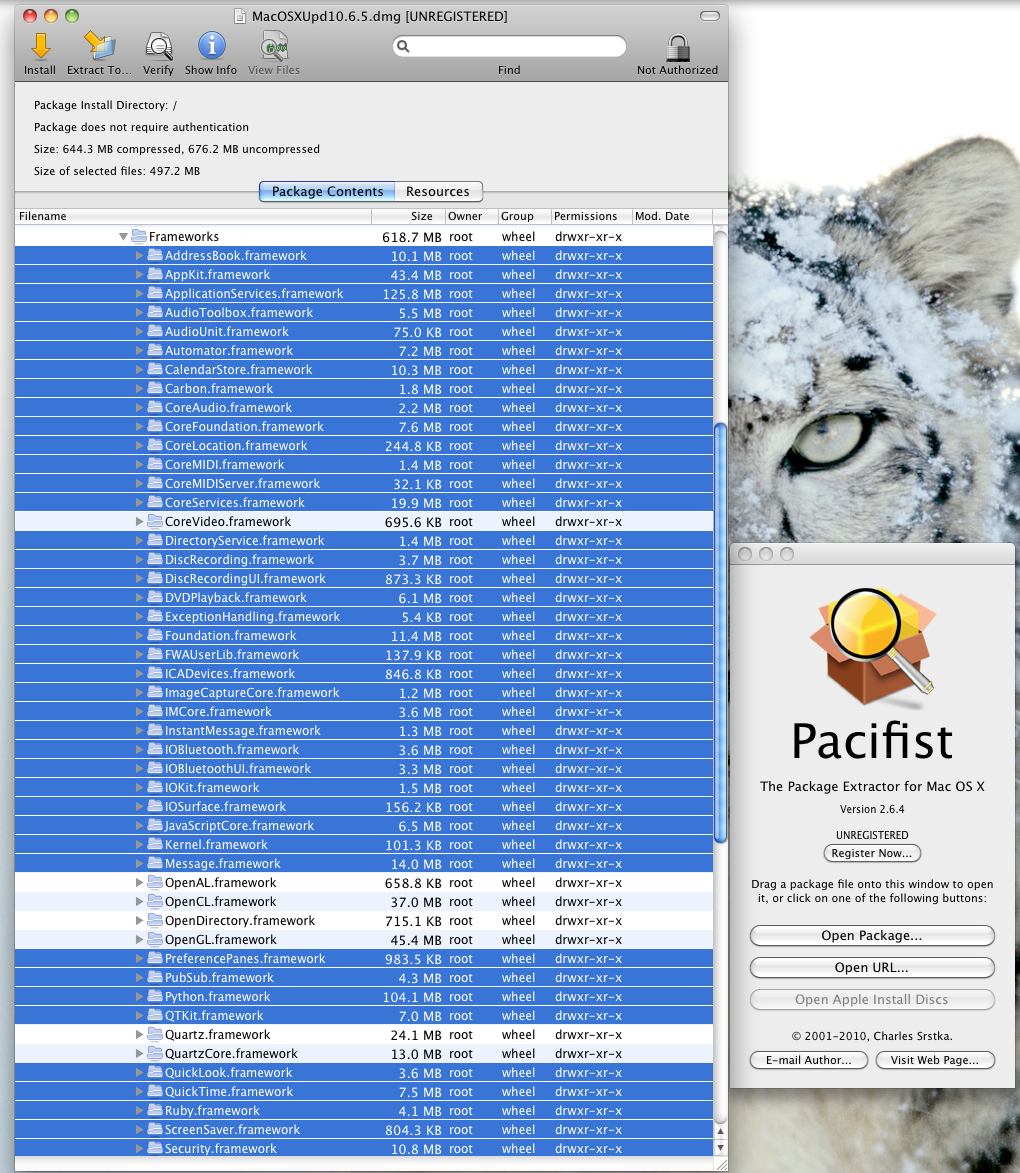This screenshot has width=1020, height=1173.
Task: Switch to the Package Contents tab
Action: [327, 192]
